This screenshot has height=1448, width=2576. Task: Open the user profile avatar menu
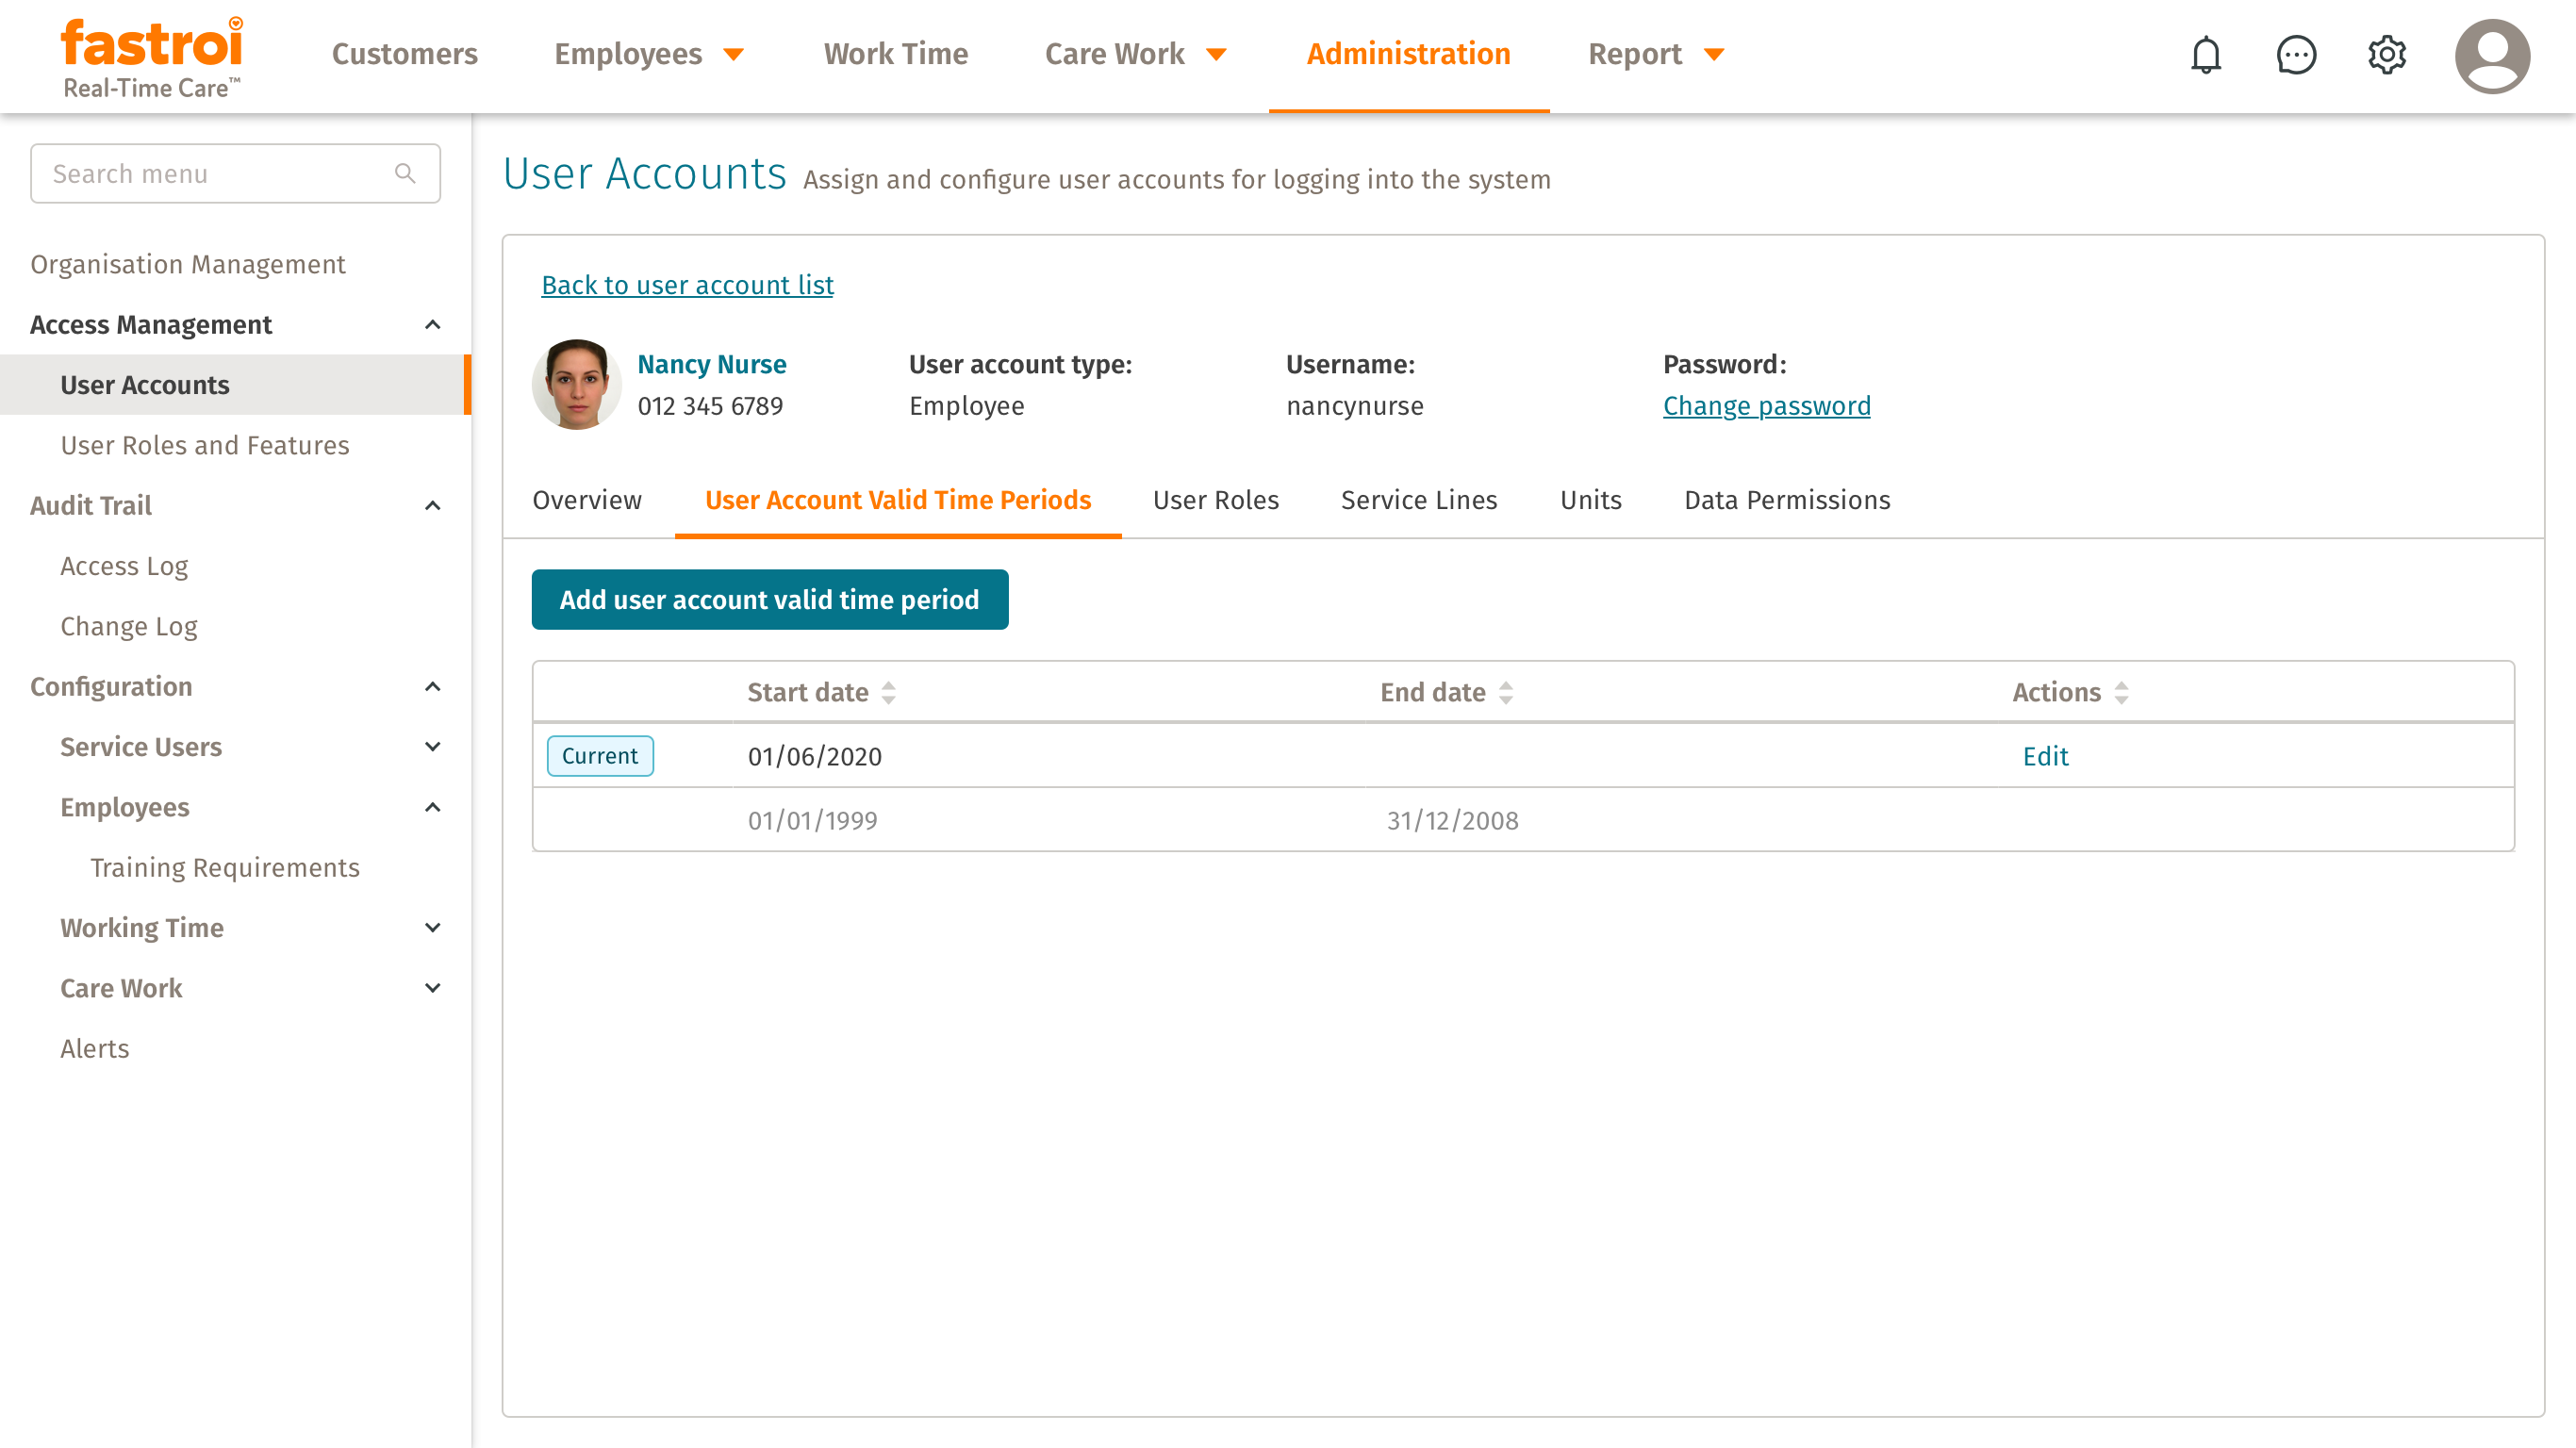(x=2492, y=56)
